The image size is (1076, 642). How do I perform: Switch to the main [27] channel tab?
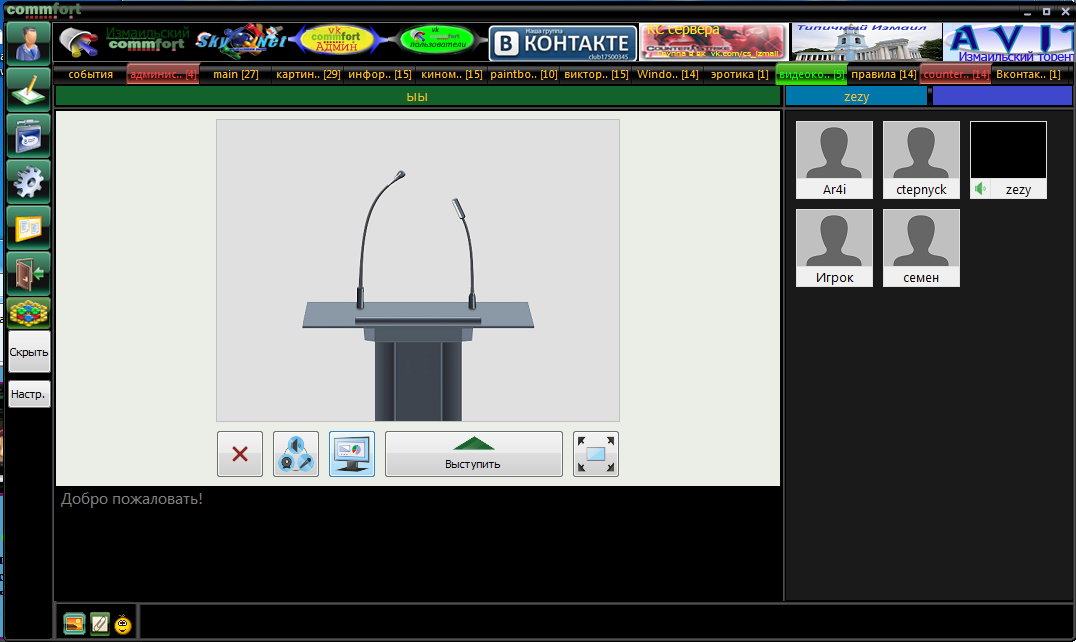235,74
